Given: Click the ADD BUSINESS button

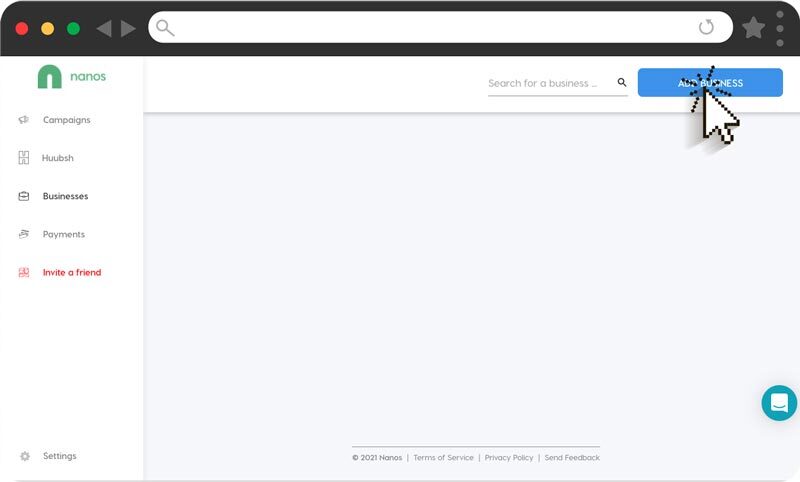Looking at the screenshot, I should tap(710, 83).
